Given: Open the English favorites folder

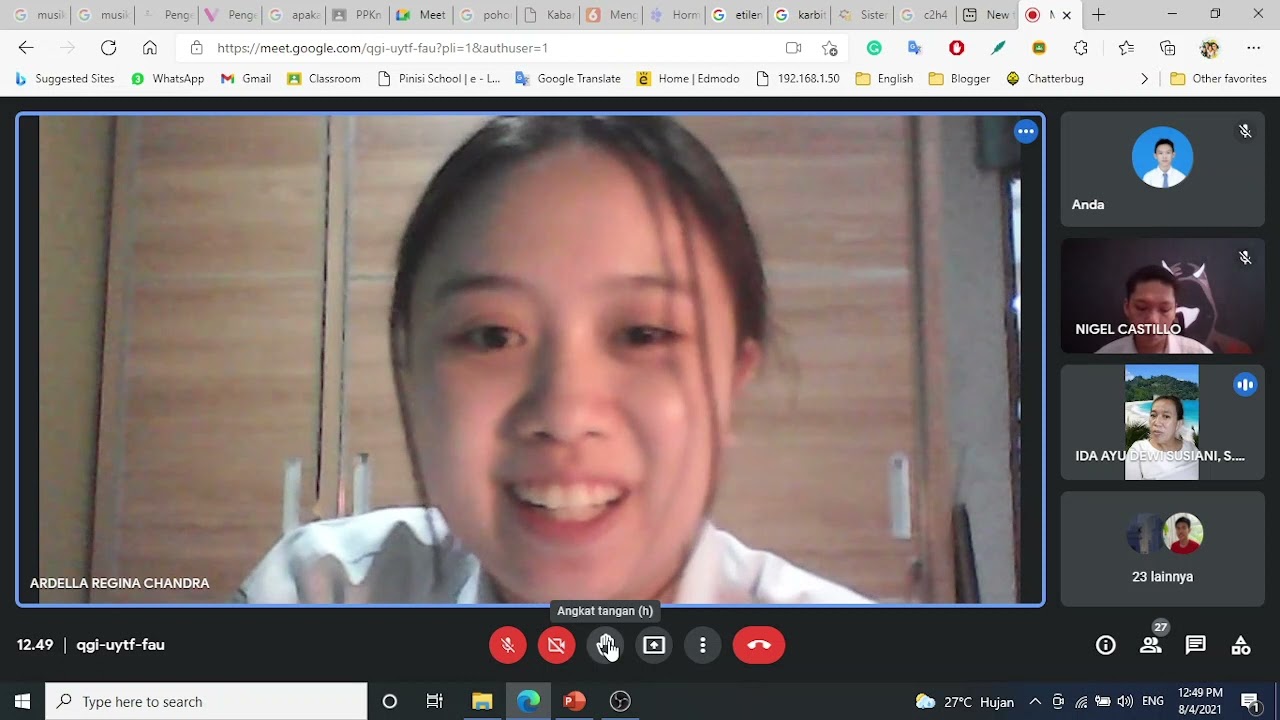Looking at the screenshot, I should [x=884, y=78].
